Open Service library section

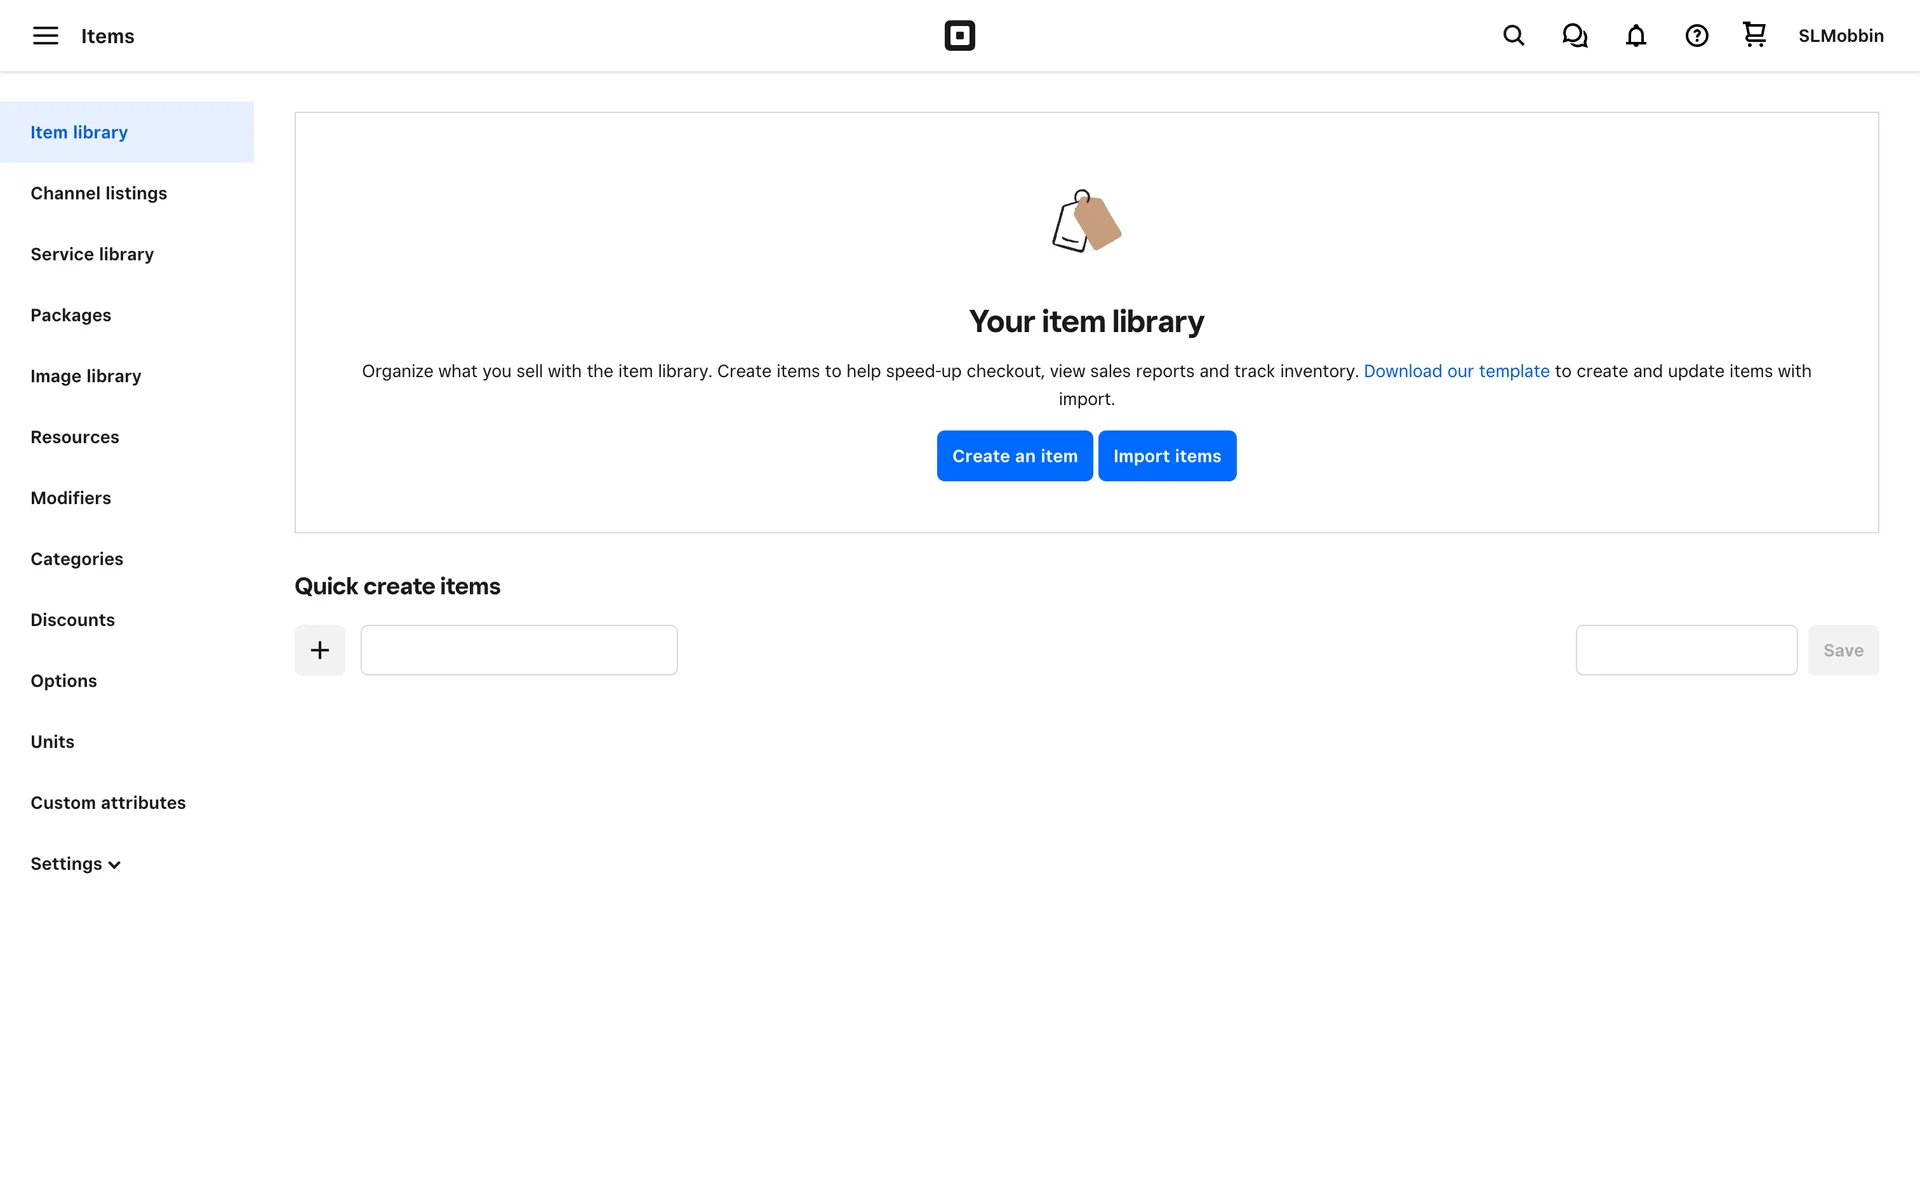92,254
